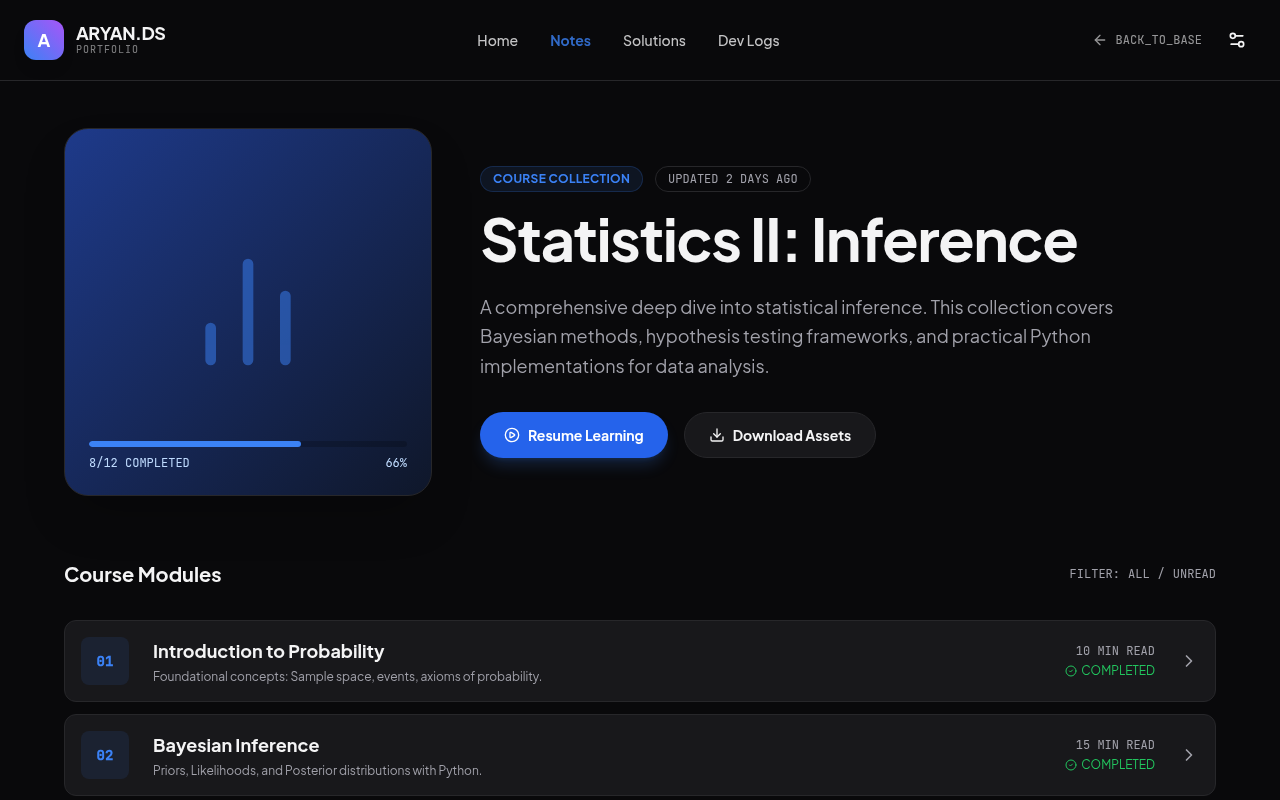1280x800 pixels.
Task: Filter modules to show ALL
Action: tap(1139, 574)
